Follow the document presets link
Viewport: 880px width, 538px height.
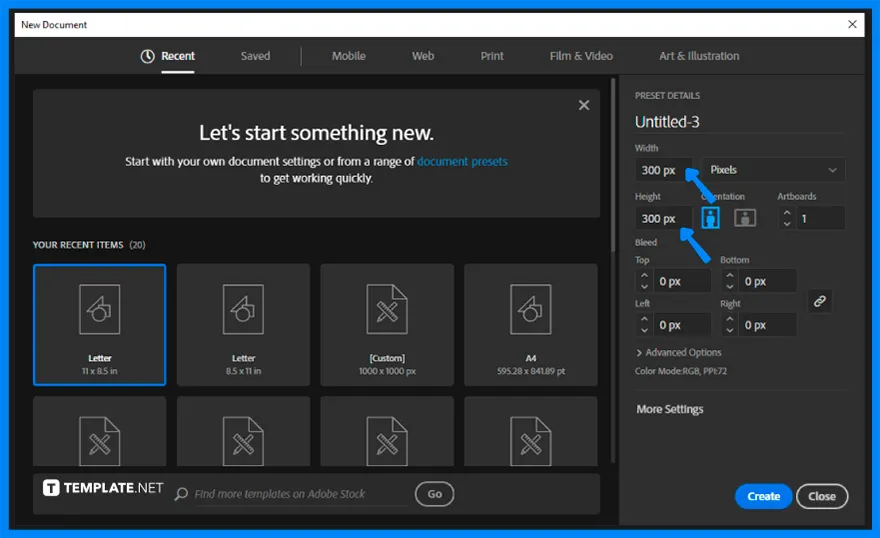tap(462, 161)
